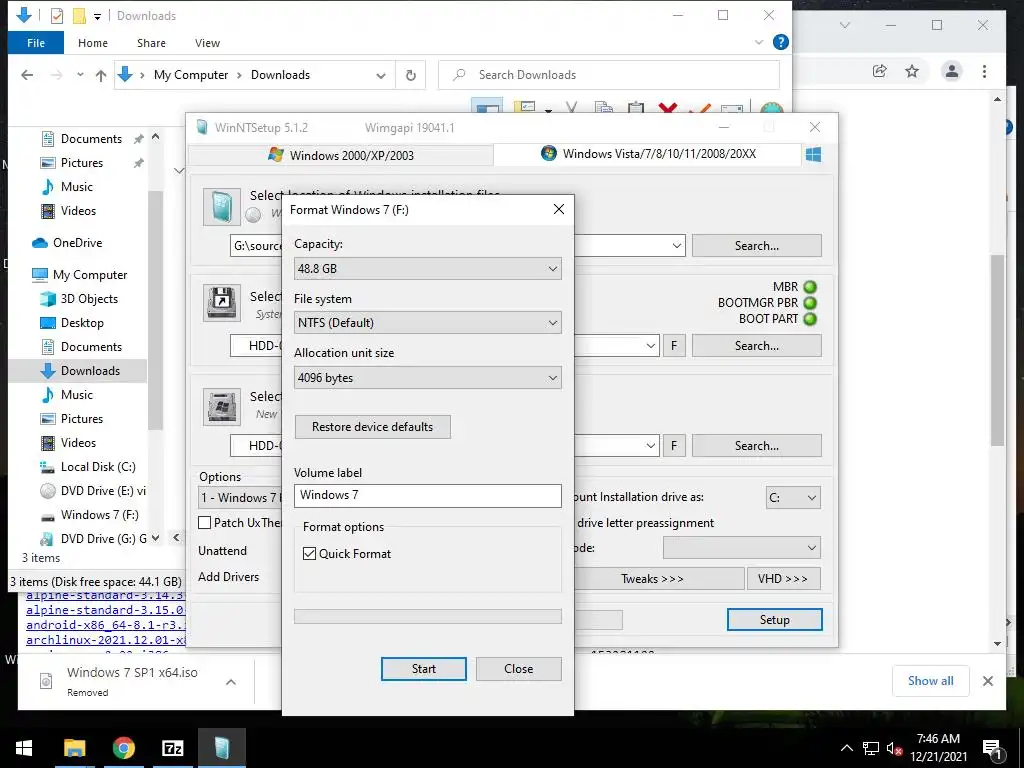Open File Explorer from taskbar
1024x768 pixels.
[74, 748]
